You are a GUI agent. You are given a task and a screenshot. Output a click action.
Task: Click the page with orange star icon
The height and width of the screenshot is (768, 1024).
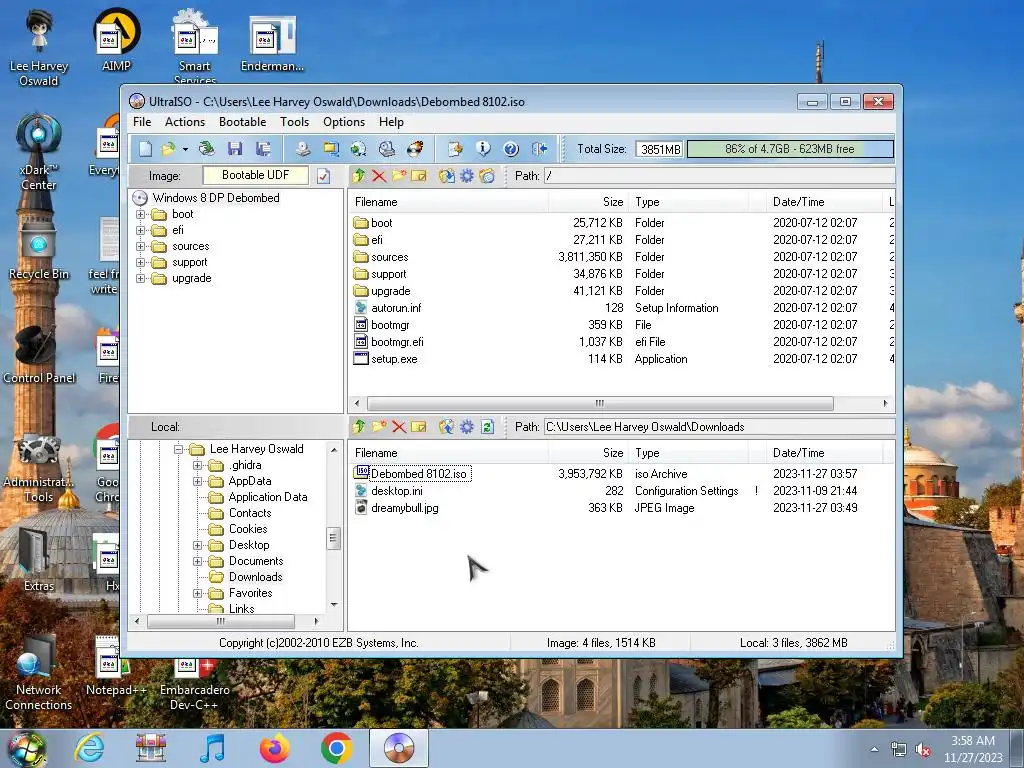point(455,149)
